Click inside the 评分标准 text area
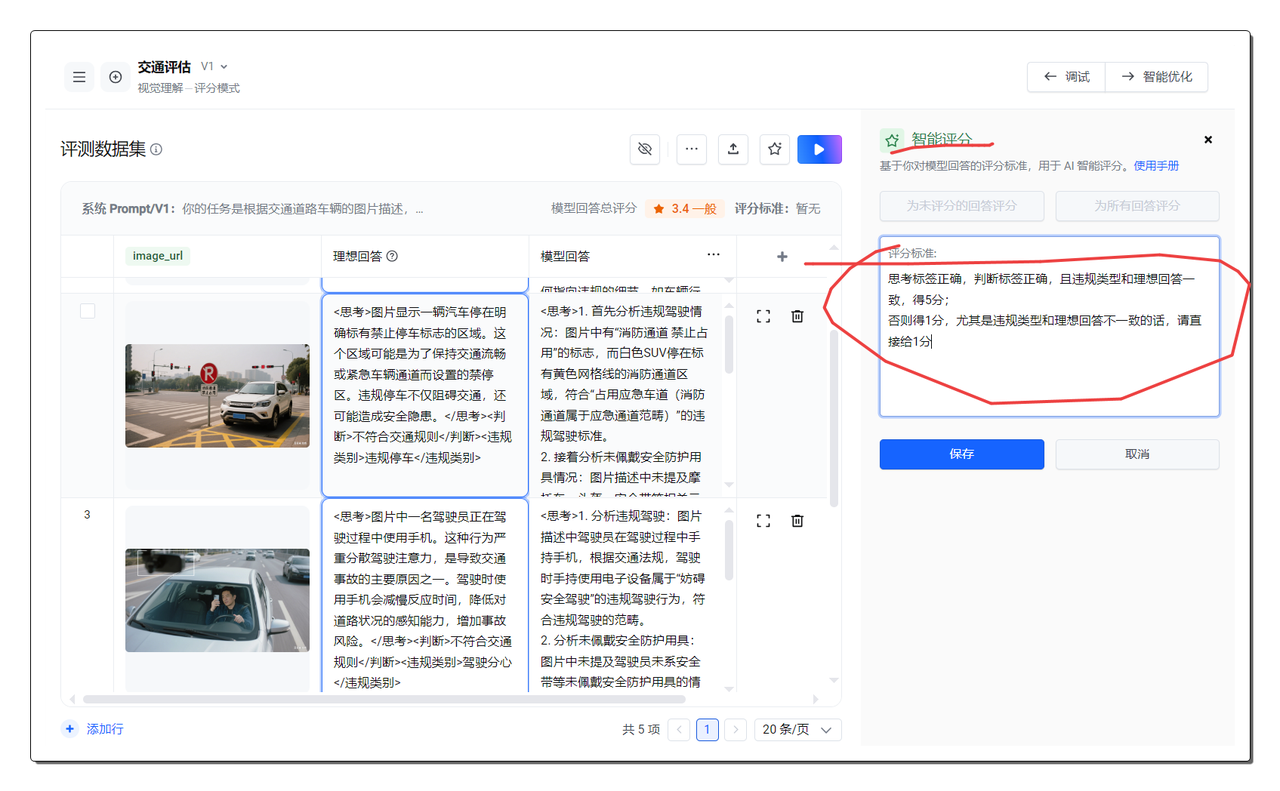 (x=1050, y=326)
